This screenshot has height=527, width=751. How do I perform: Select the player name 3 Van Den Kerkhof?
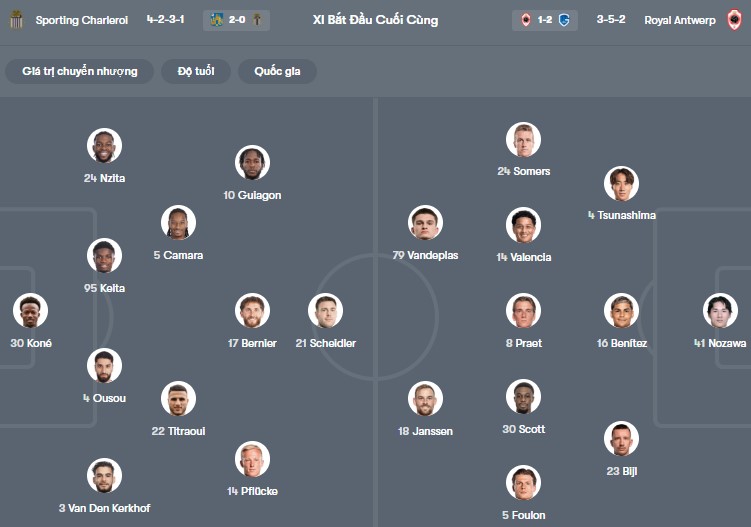104,508
